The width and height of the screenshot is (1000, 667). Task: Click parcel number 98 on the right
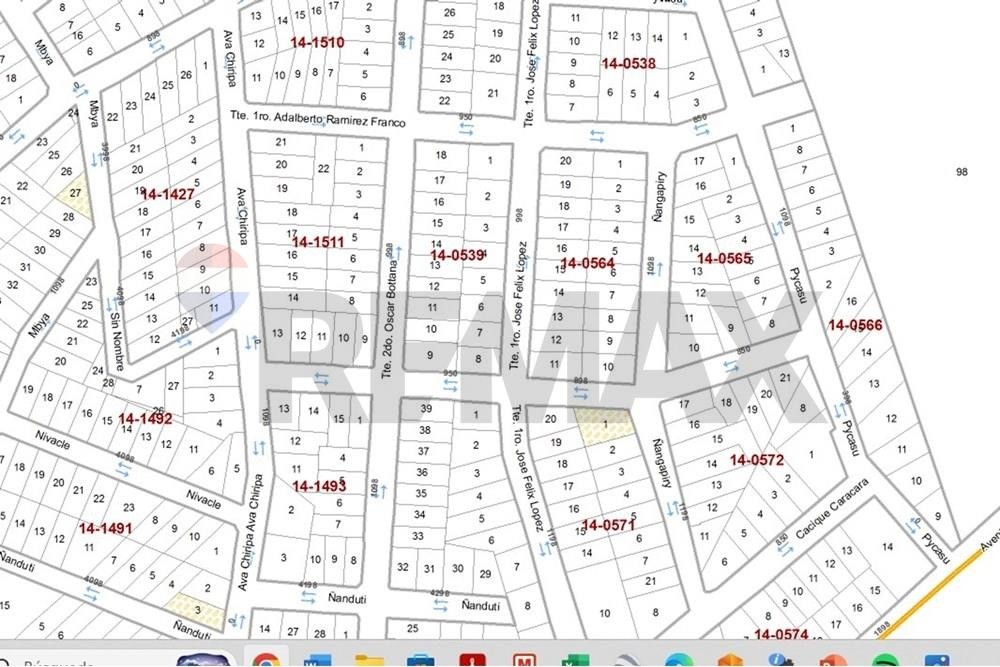click(x=962, y=172)
